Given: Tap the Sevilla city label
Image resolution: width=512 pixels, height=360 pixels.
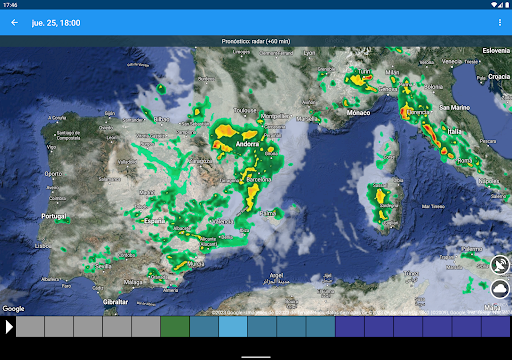Looking at the screenshot, I should point(103,266).
